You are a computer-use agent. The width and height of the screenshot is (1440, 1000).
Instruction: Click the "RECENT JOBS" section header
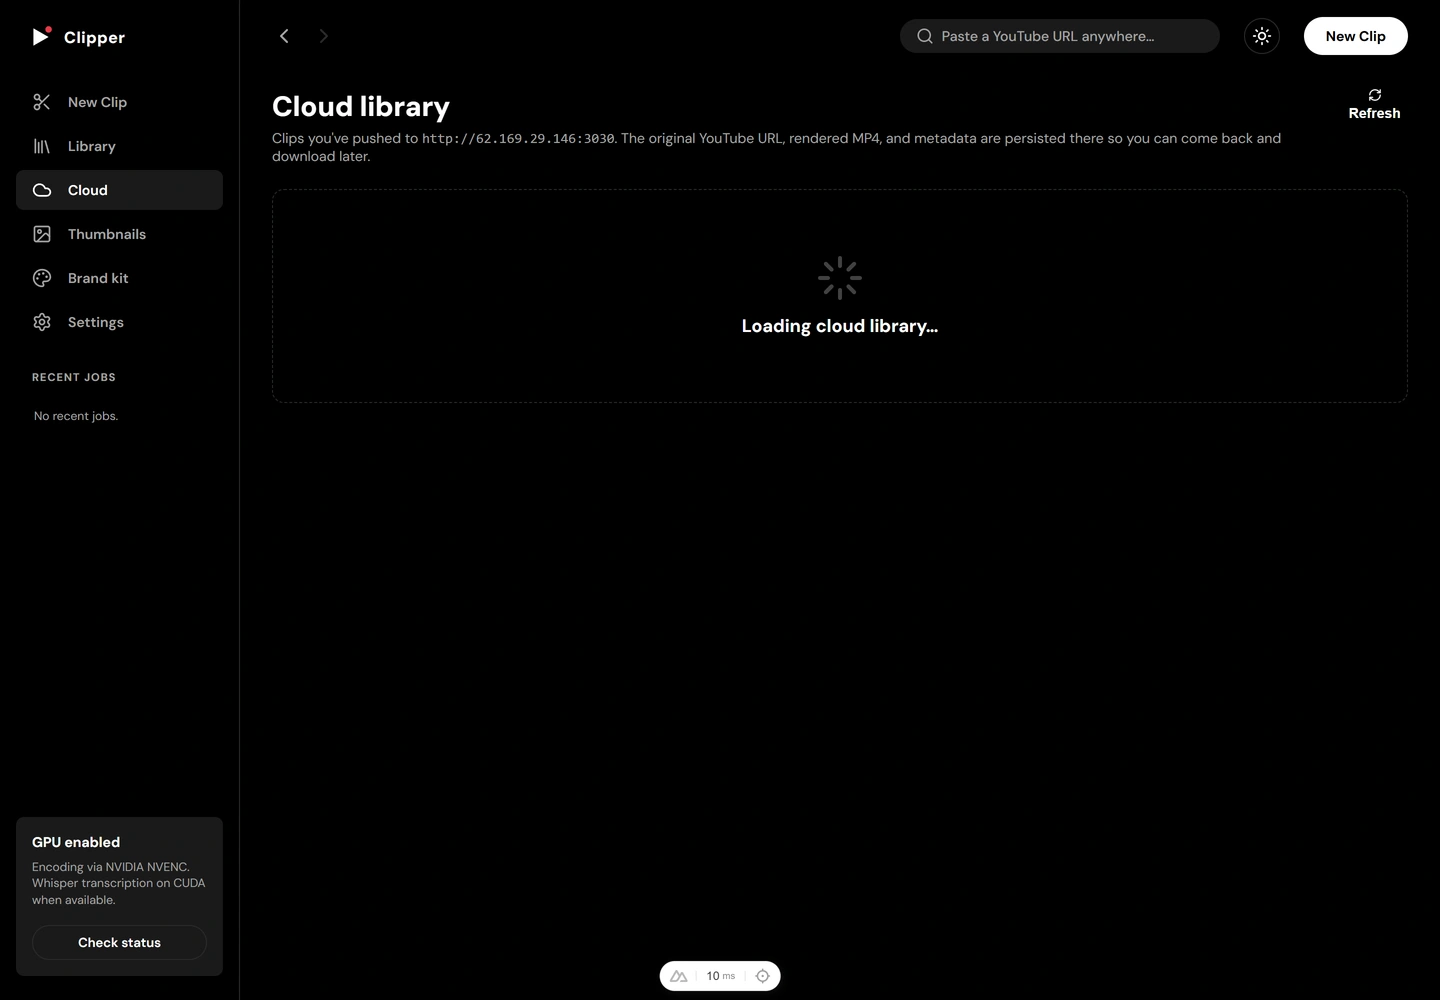pos(74,377)
